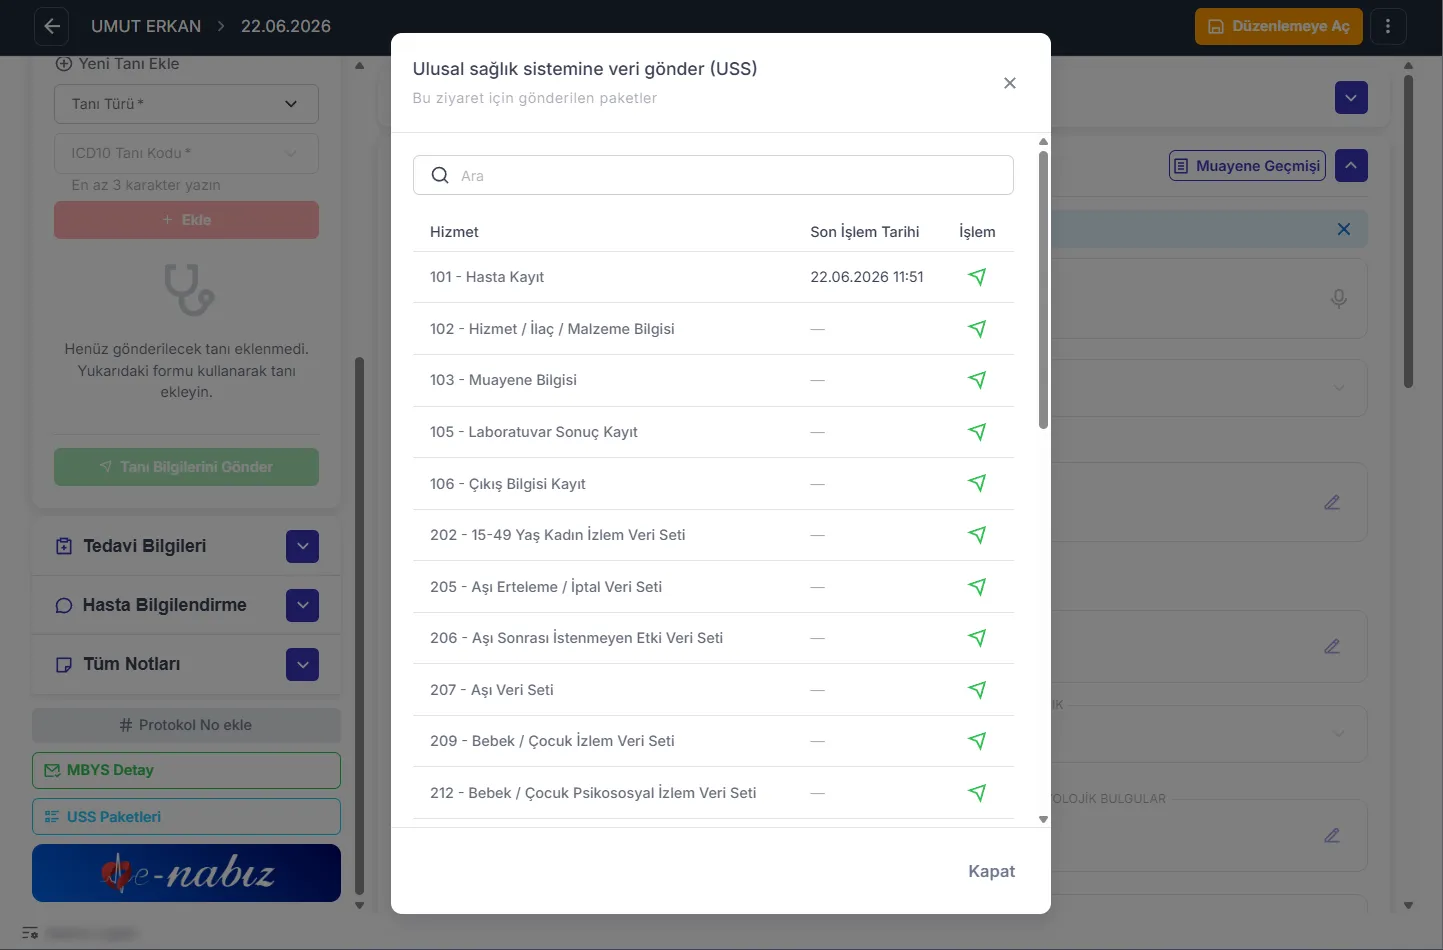Click the Tanı Bilgilerini Gönder button
Image resolution: width=1443 pixels, height=950 pixels.
click(x=186, y=467)
